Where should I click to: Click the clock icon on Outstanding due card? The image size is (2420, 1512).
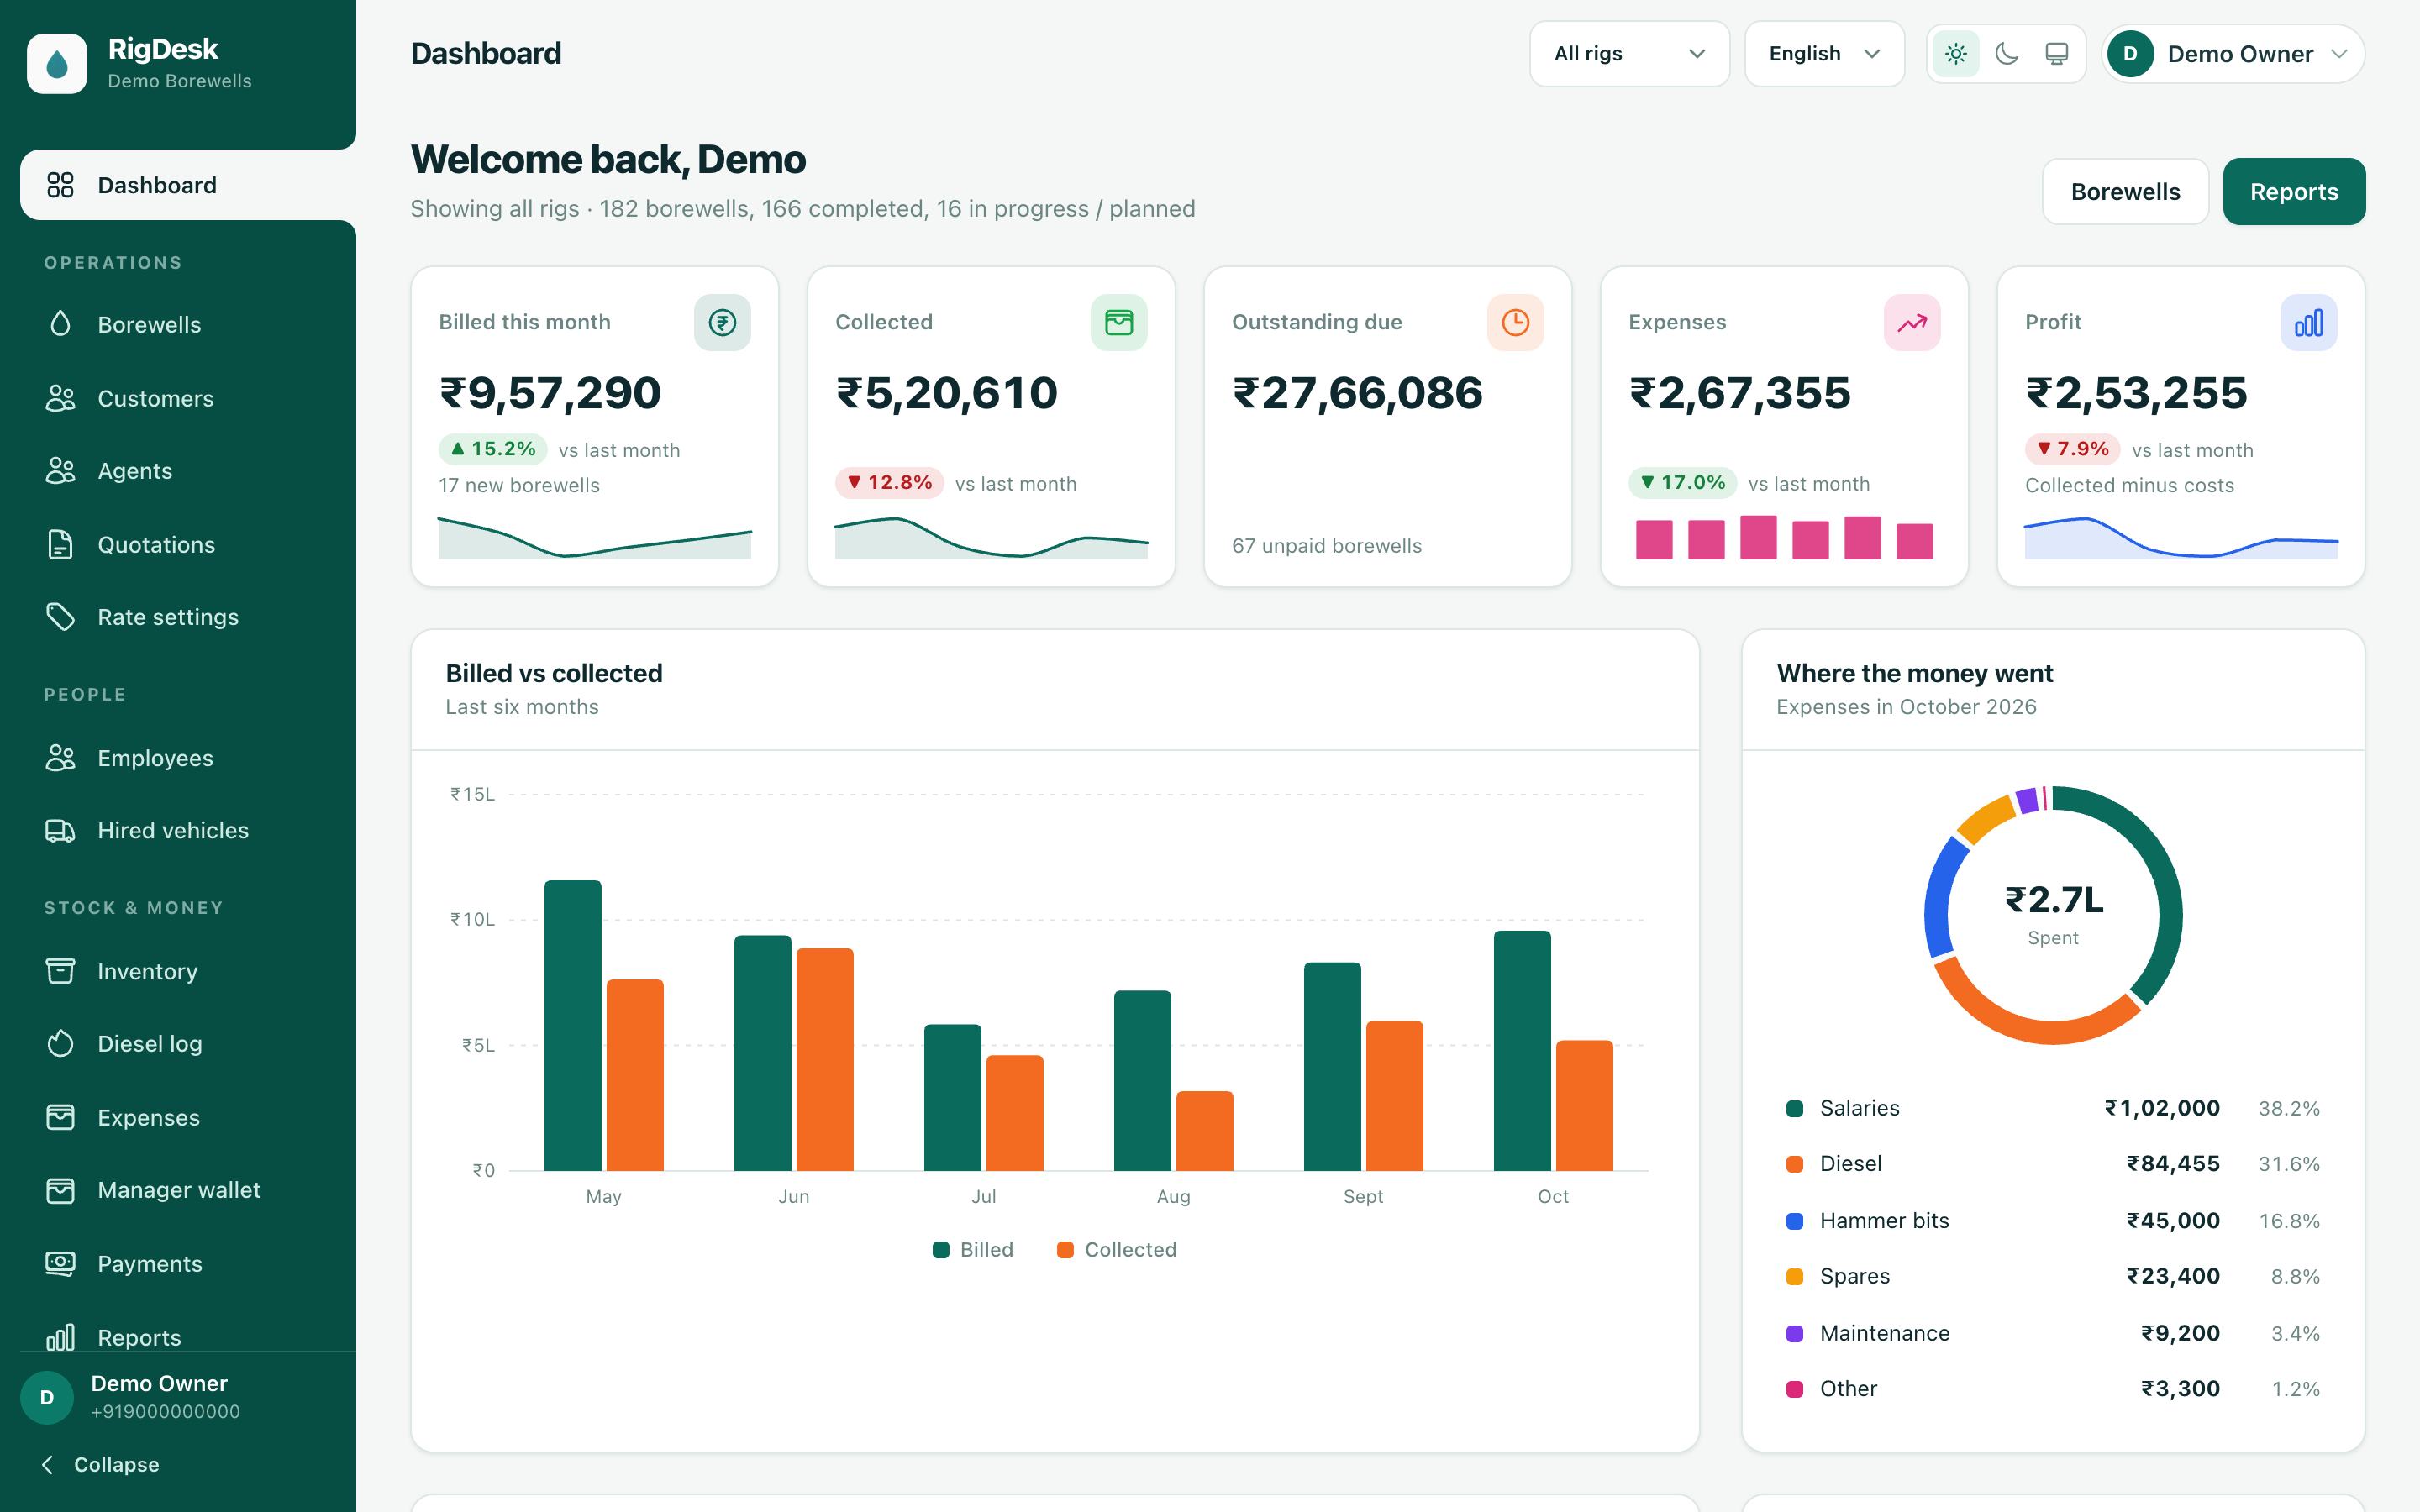[x=1515, y=322]
